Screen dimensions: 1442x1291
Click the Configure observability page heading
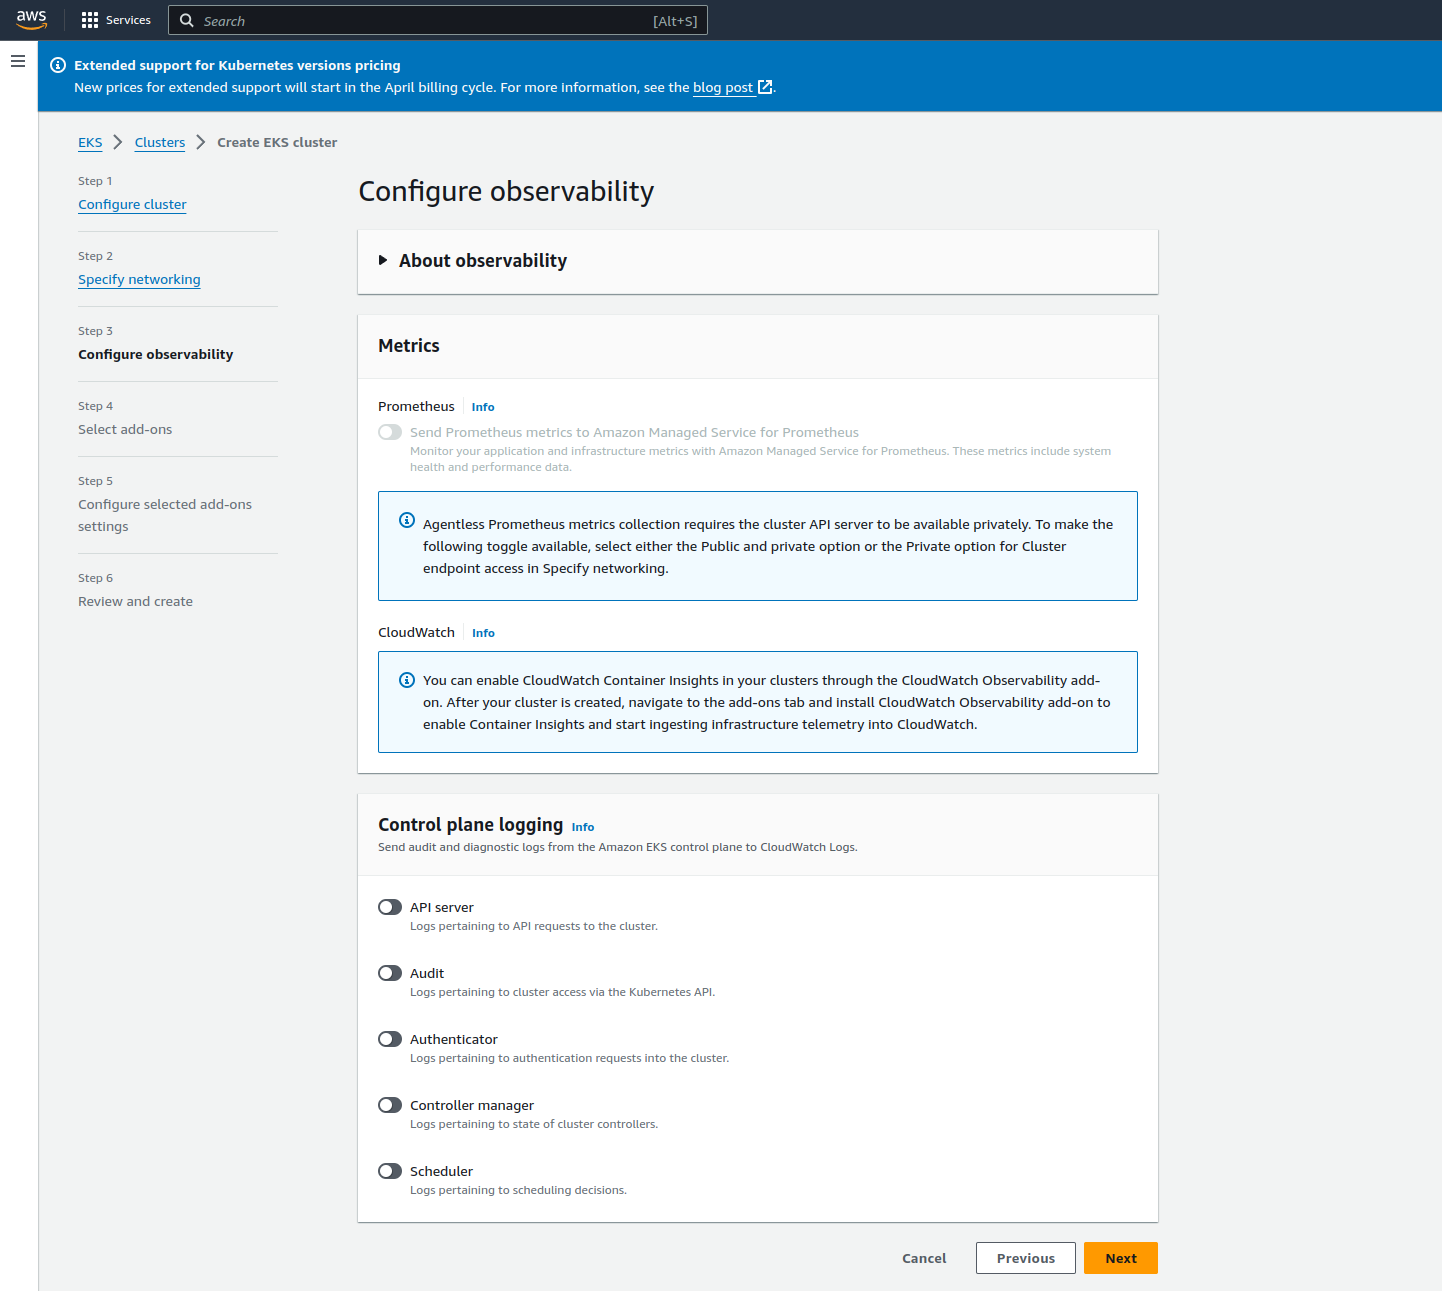[506, 191]
